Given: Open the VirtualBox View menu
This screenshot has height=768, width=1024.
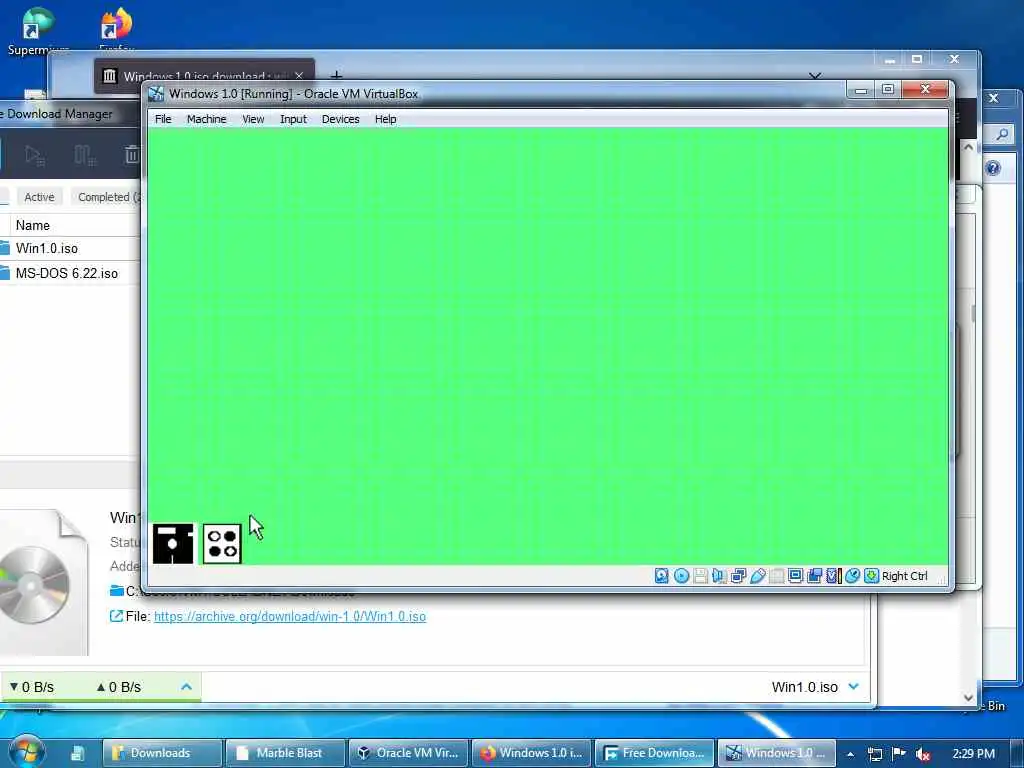Looking at the screenshot, I should coord(253,119).
